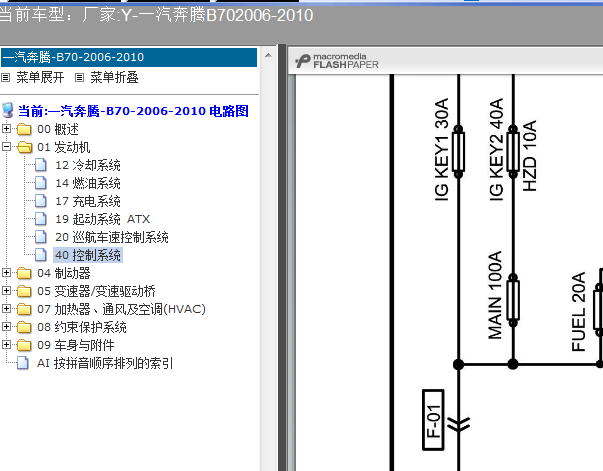Click the page icon of 20 巡航车速控制系统

coord(41,237)
